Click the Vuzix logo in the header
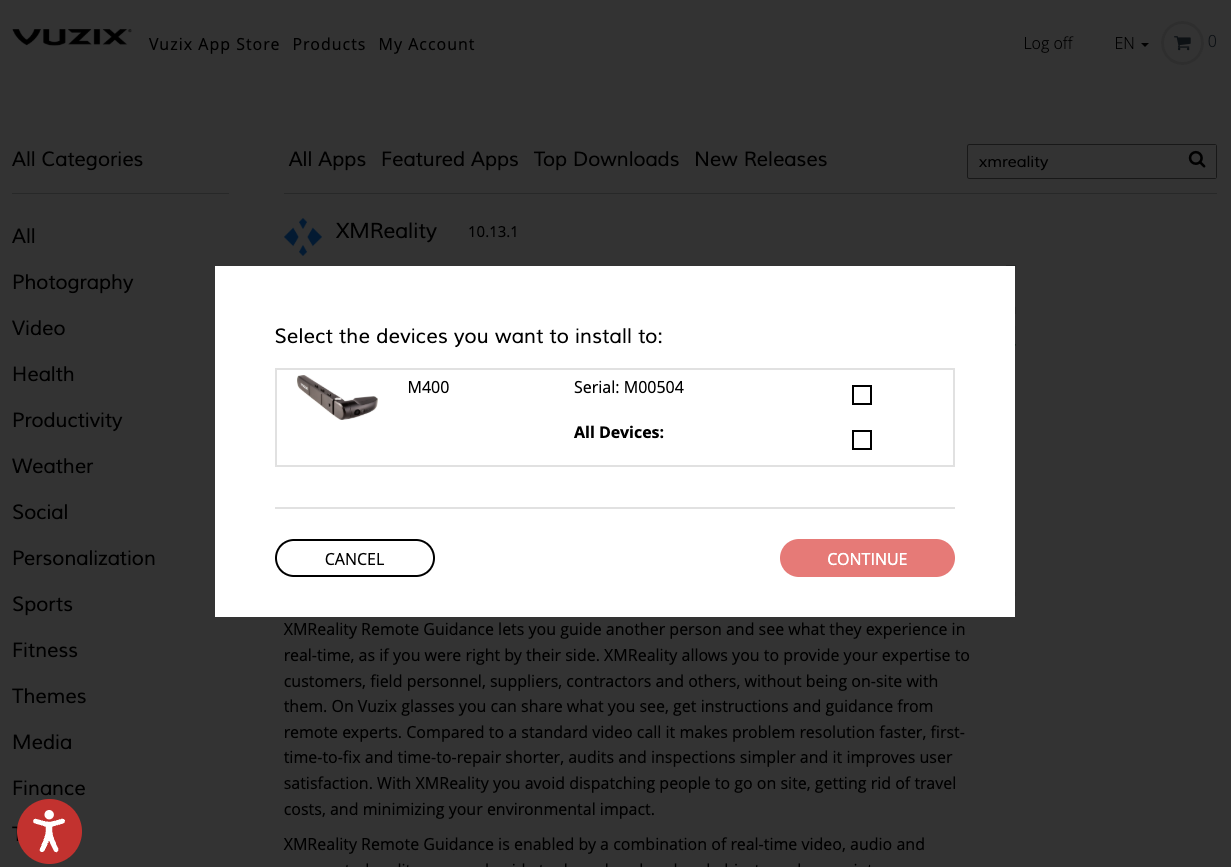The image size is (1231, 867). coord(70,36)
